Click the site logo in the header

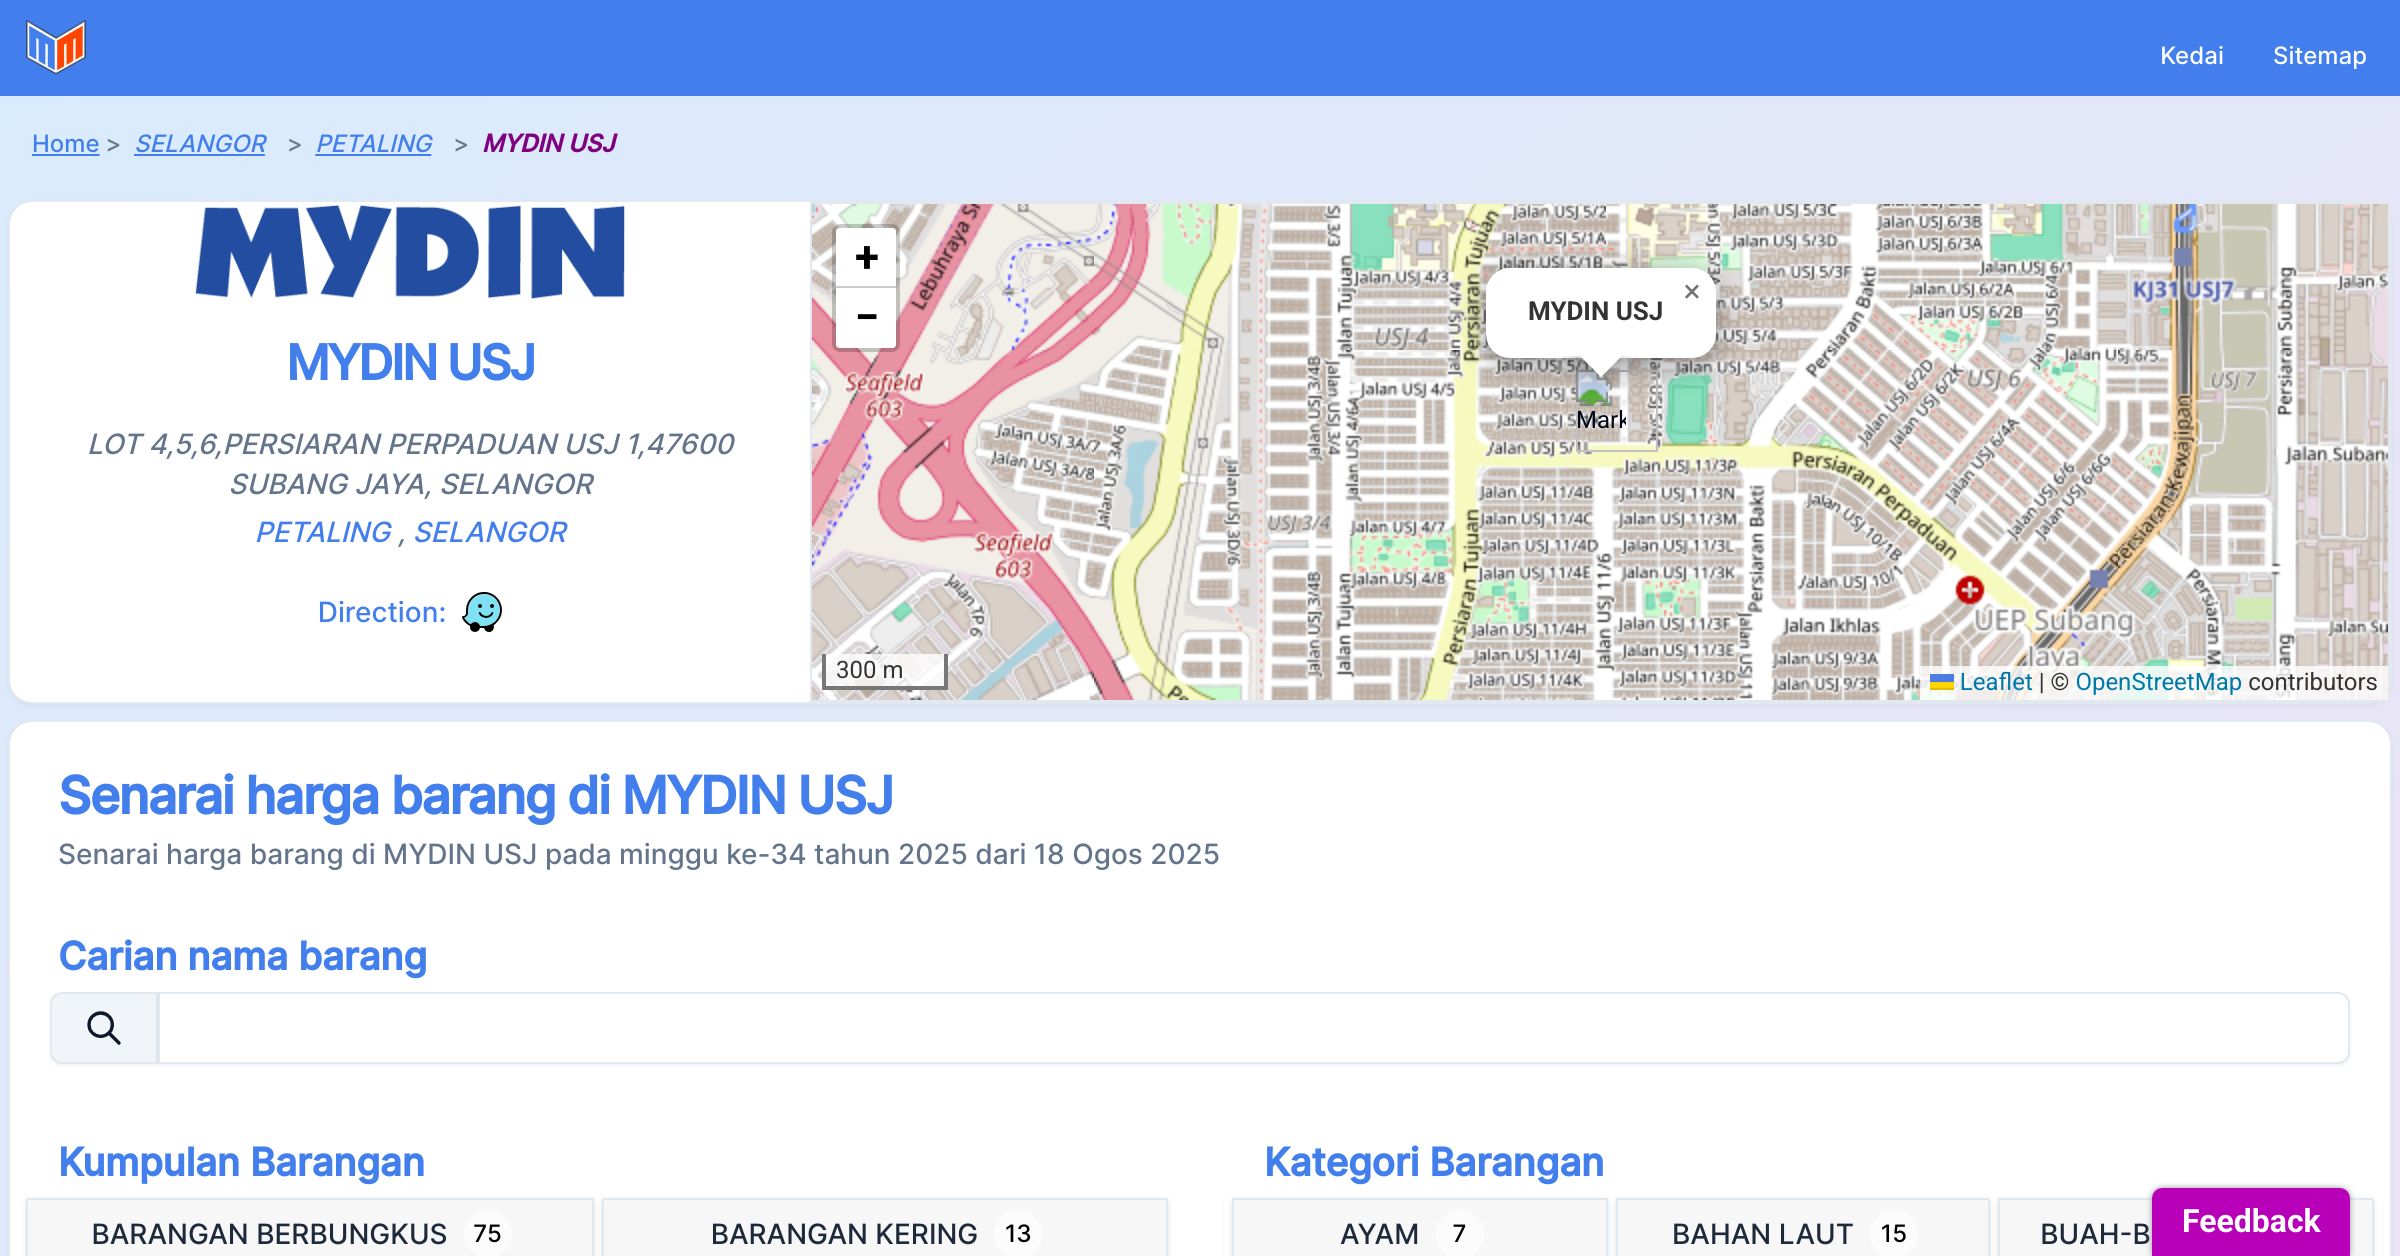[56, 47]
